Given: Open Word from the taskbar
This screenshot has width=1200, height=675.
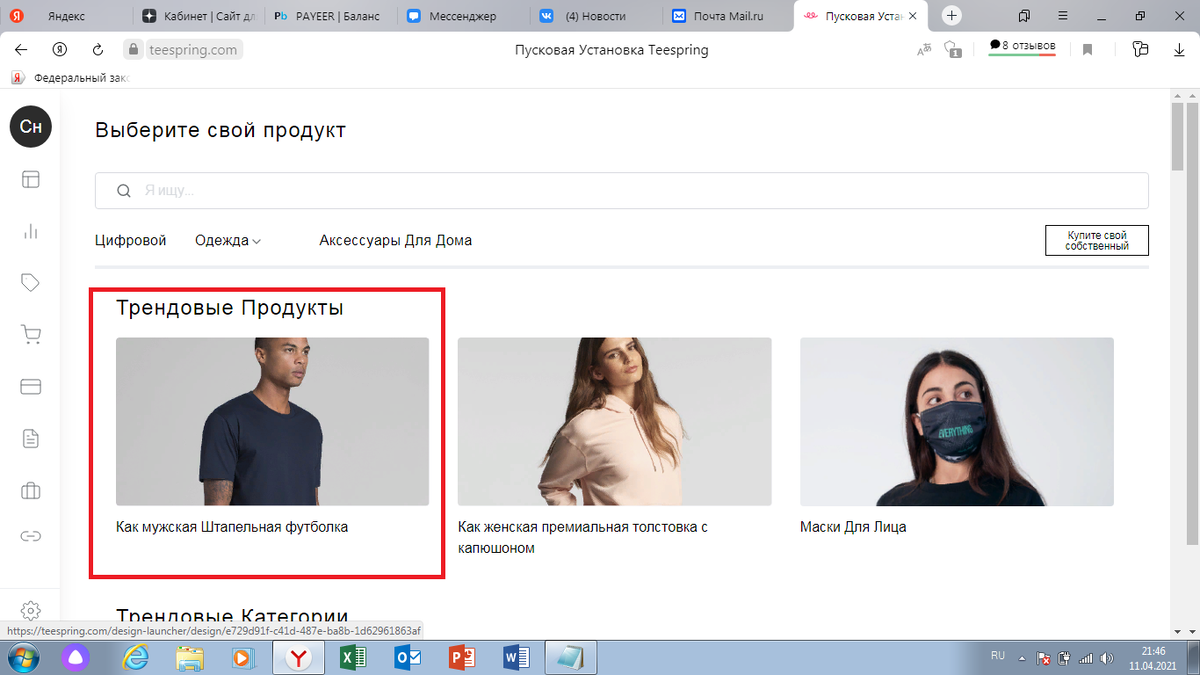Looking at the screenshot, I should tap(516, 657).
